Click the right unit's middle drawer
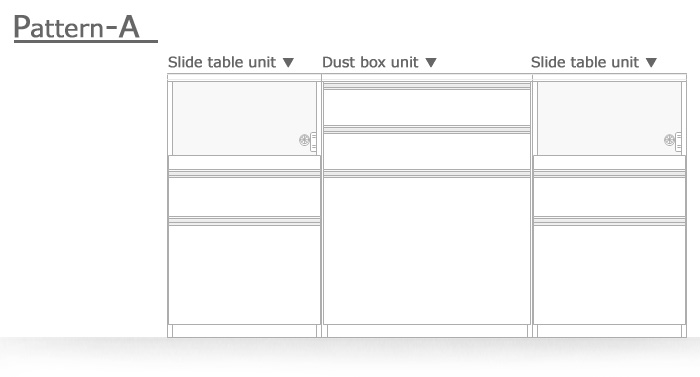Viewport: 700px width, 377px height. pos(609,197)
